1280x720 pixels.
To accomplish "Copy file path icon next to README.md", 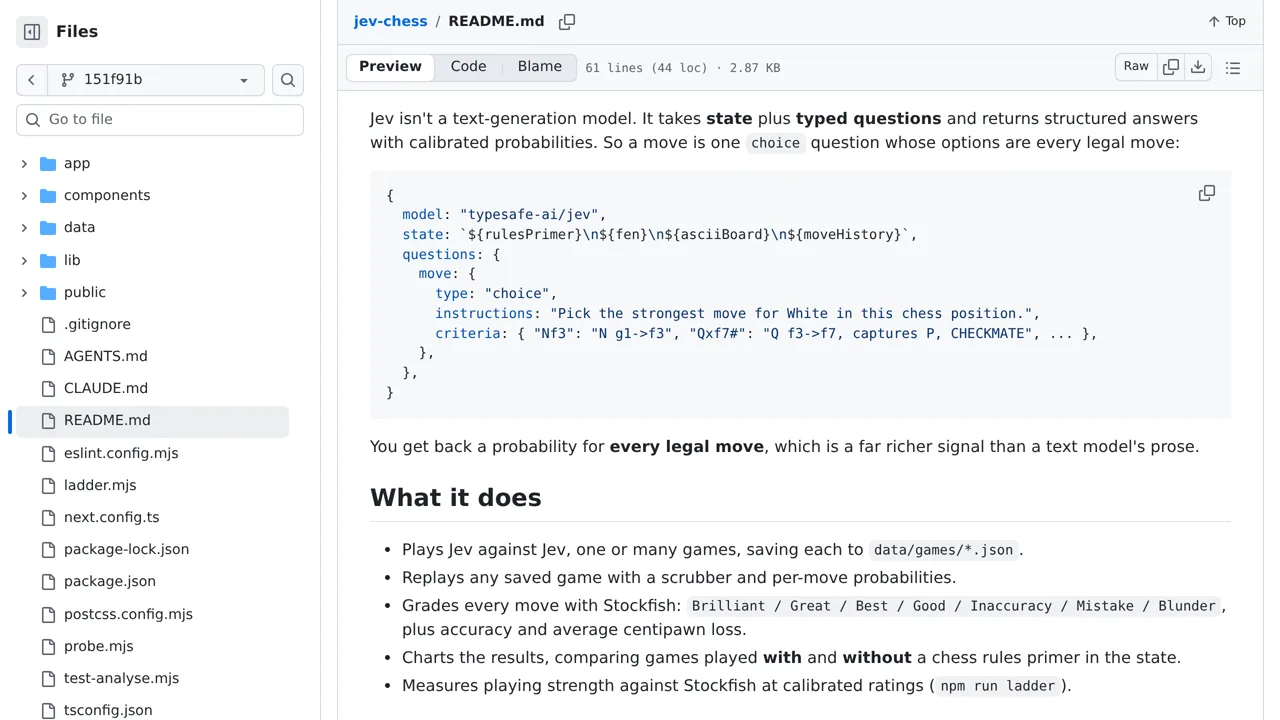I will tap(567, 21).
